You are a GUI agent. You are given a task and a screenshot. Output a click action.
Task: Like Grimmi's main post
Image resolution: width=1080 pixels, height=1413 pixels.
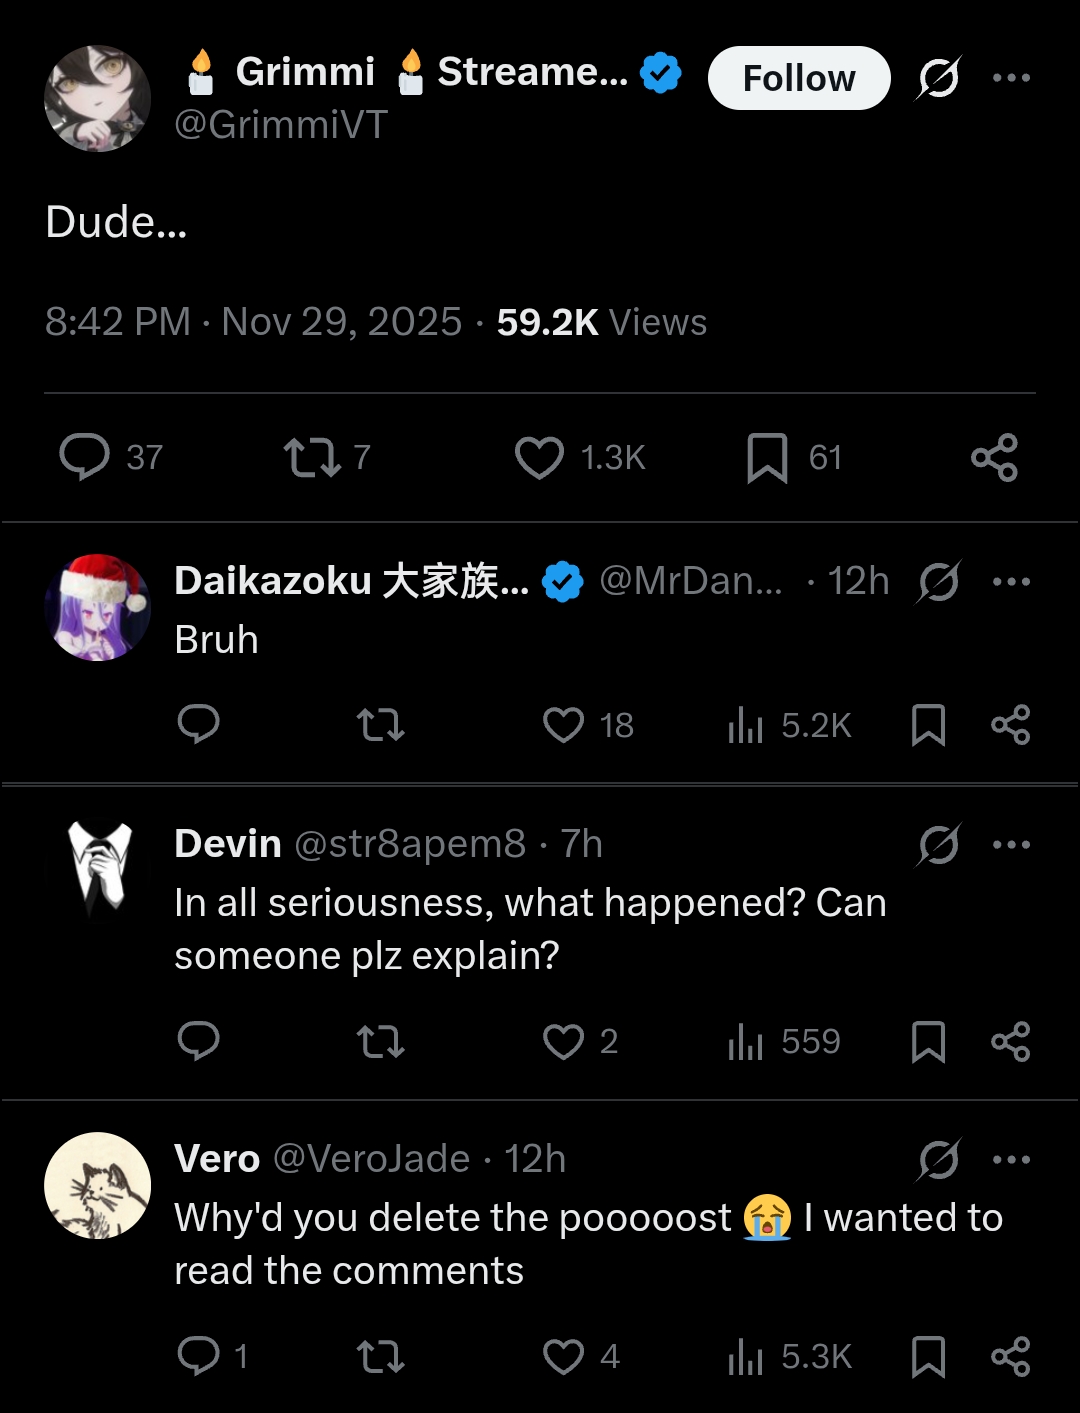[539, 457]
